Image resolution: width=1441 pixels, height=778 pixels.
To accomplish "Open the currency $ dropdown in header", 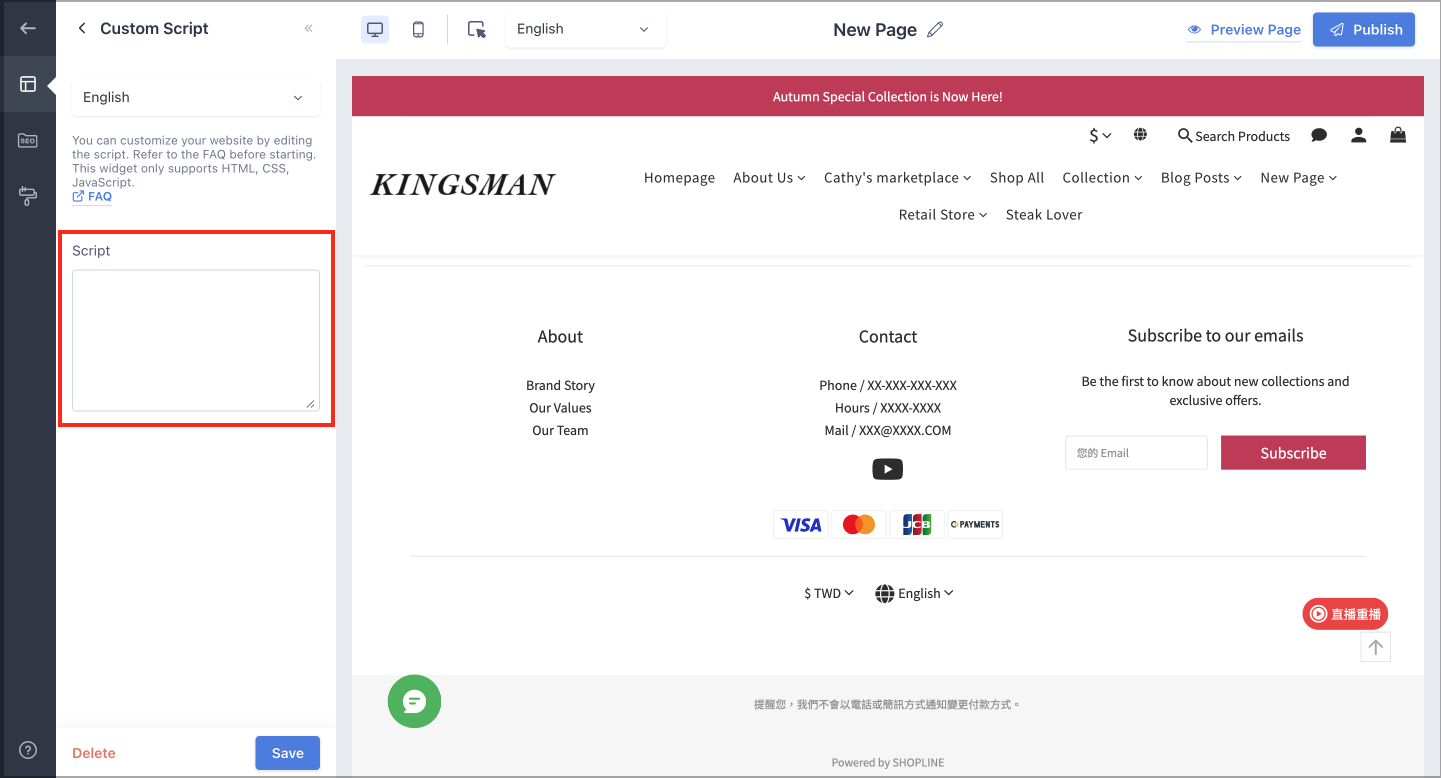I will (1100, 136).
